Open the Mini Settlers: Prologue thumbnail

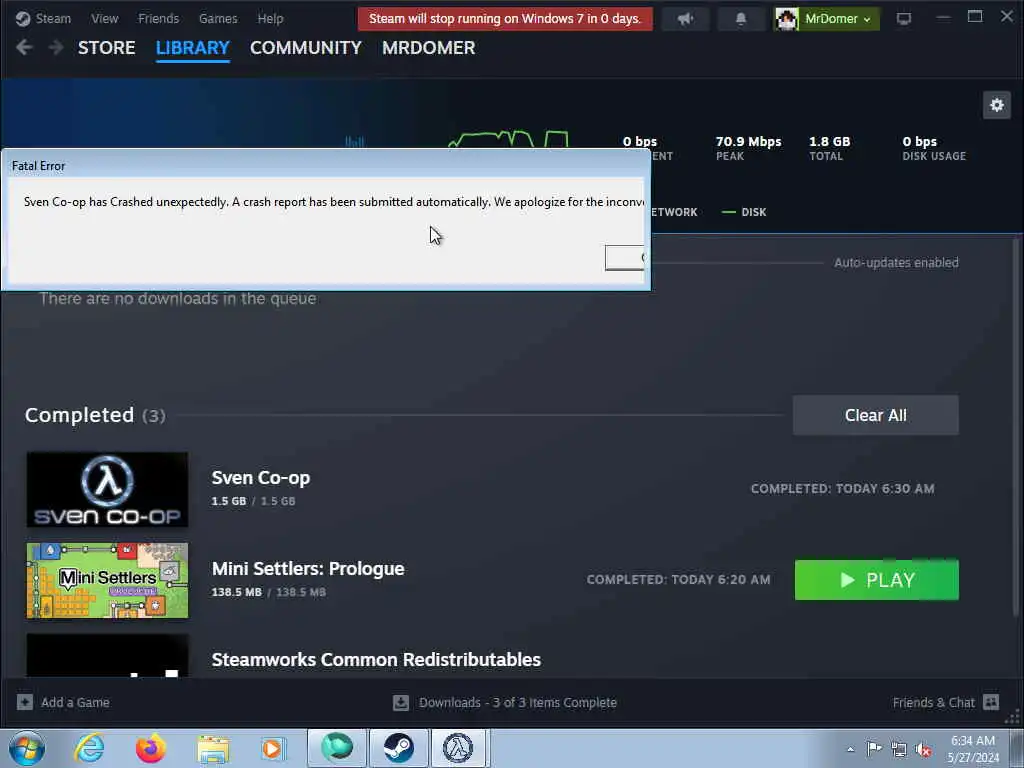tap(107, 580)
